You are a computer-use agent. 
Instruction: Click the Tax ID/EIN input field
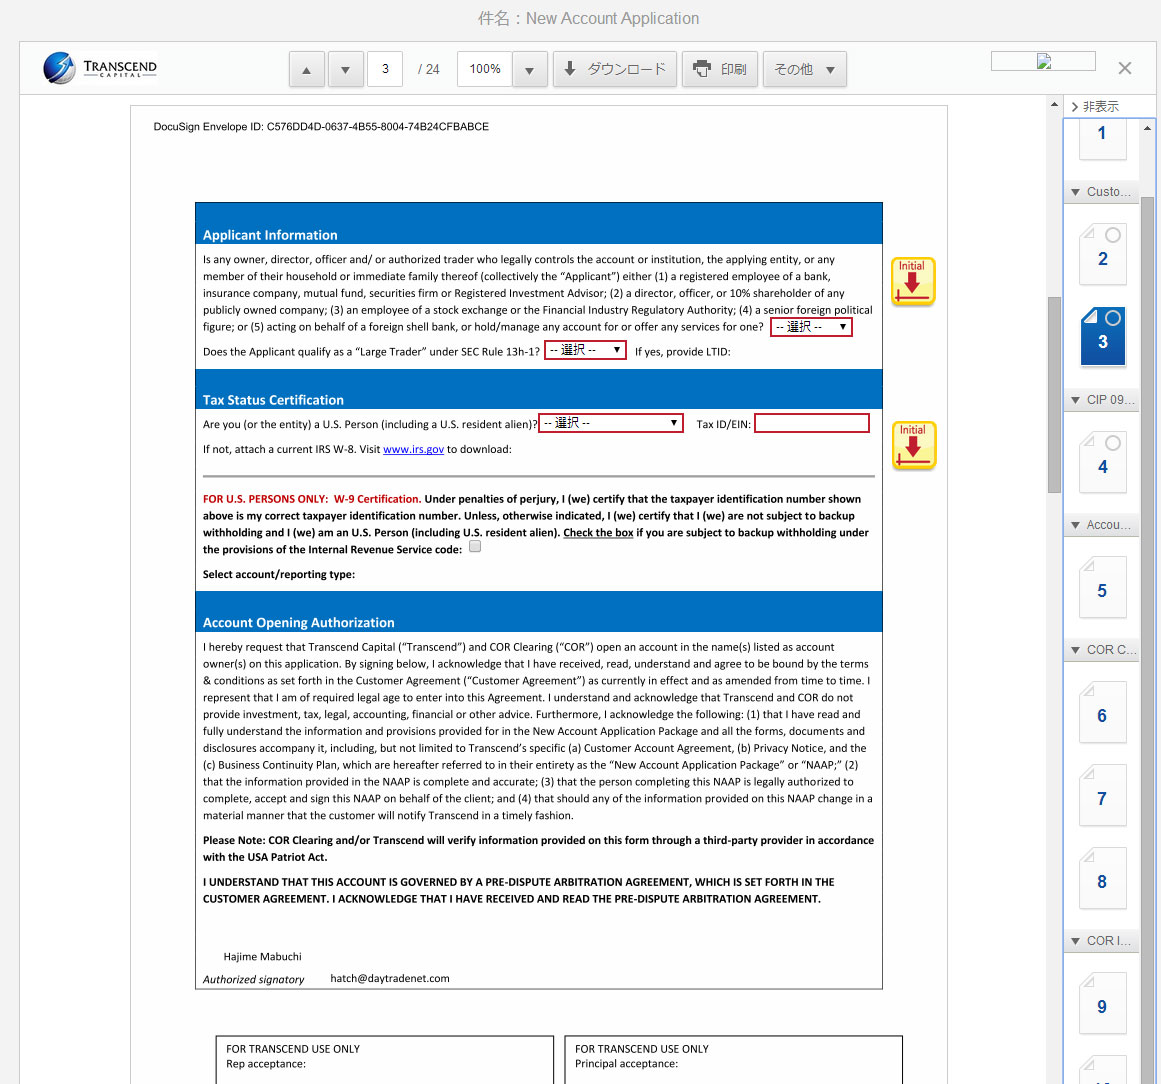811,424
